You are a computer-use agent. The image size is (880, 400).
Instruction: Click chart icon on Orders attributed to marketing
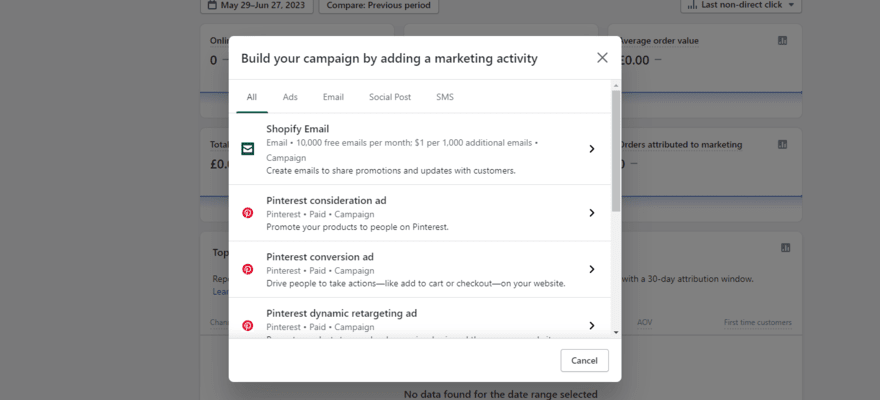click(x=783, y=144)
